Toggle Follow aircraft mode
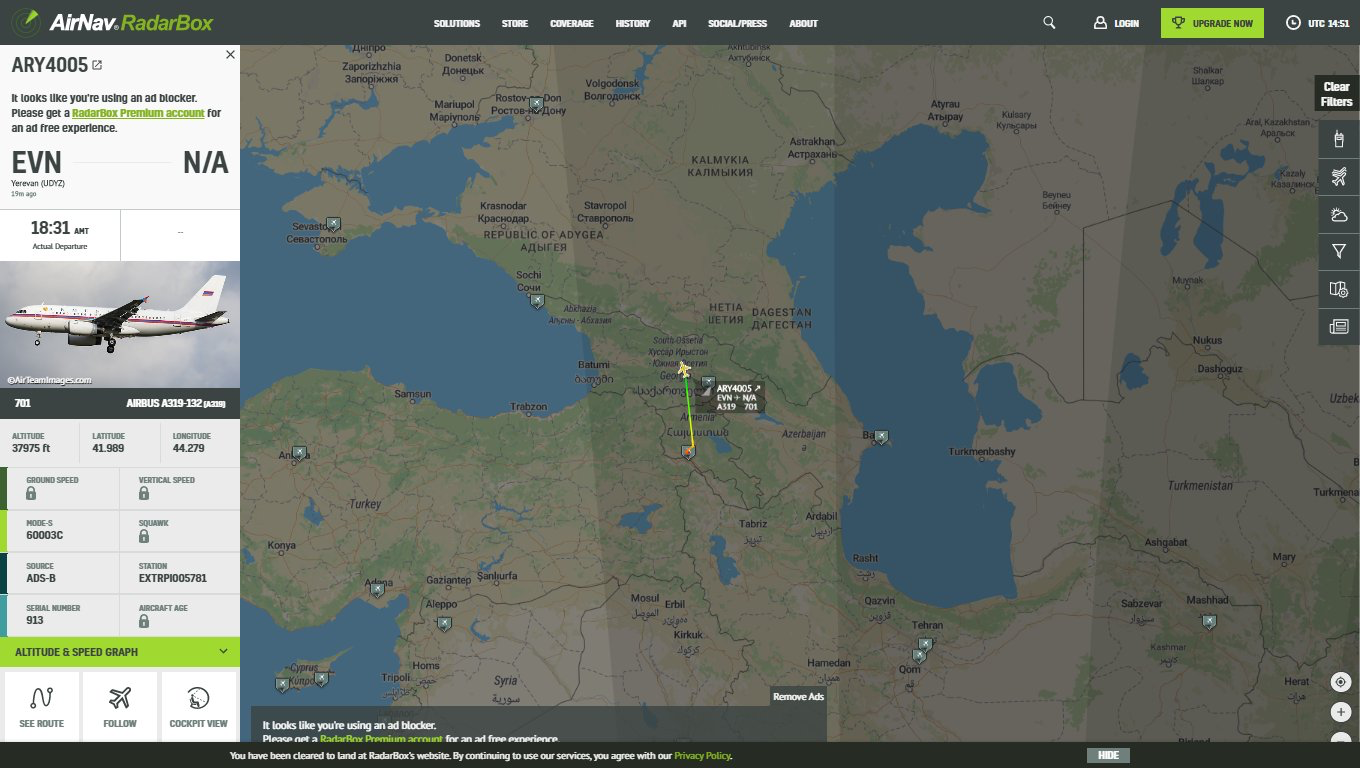This screenshot has width=1360, height=768. tap(120, 706)
